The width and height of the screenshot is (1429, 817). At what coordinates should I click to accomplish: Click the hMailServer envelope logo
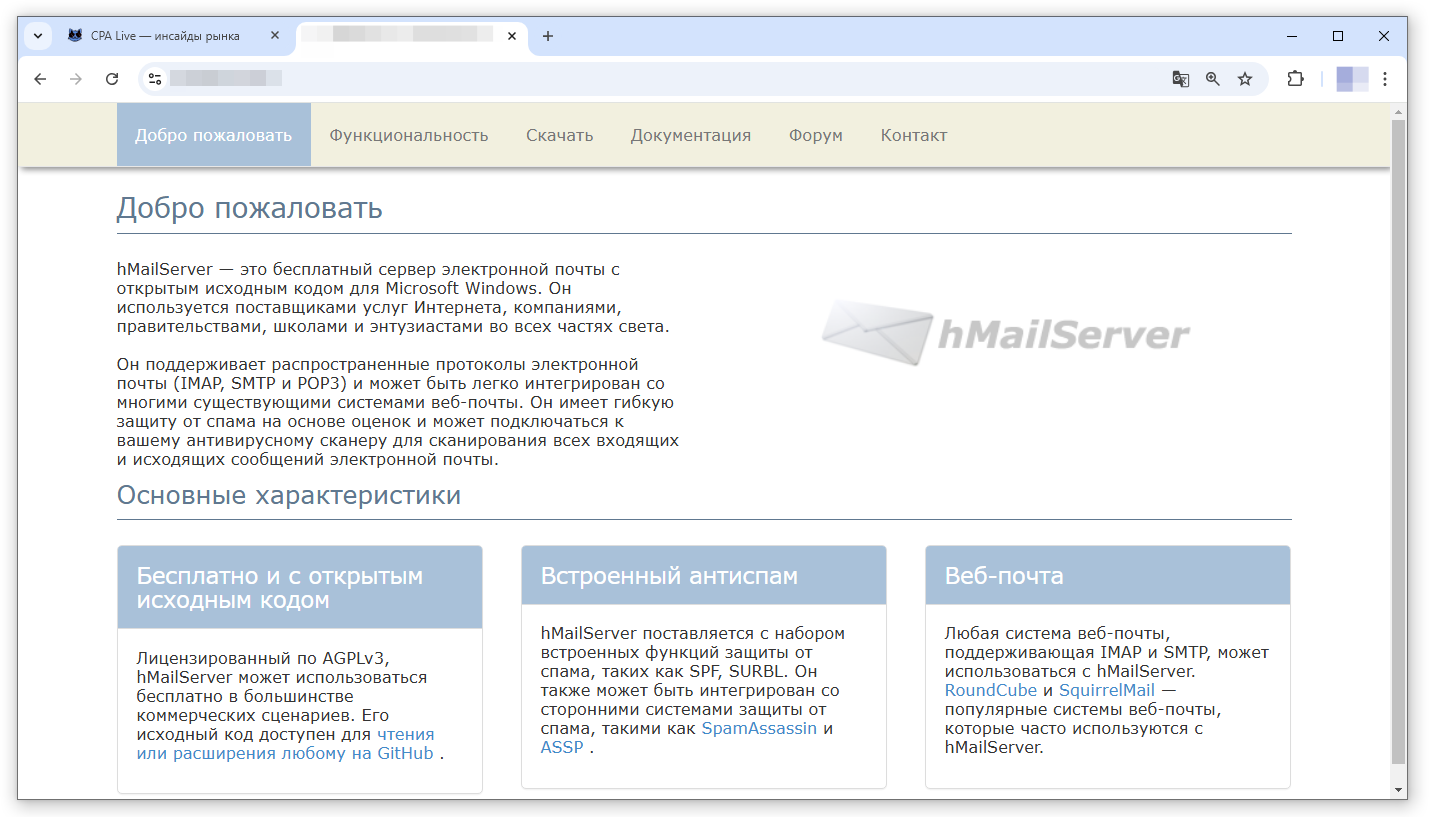point(1006,333)
